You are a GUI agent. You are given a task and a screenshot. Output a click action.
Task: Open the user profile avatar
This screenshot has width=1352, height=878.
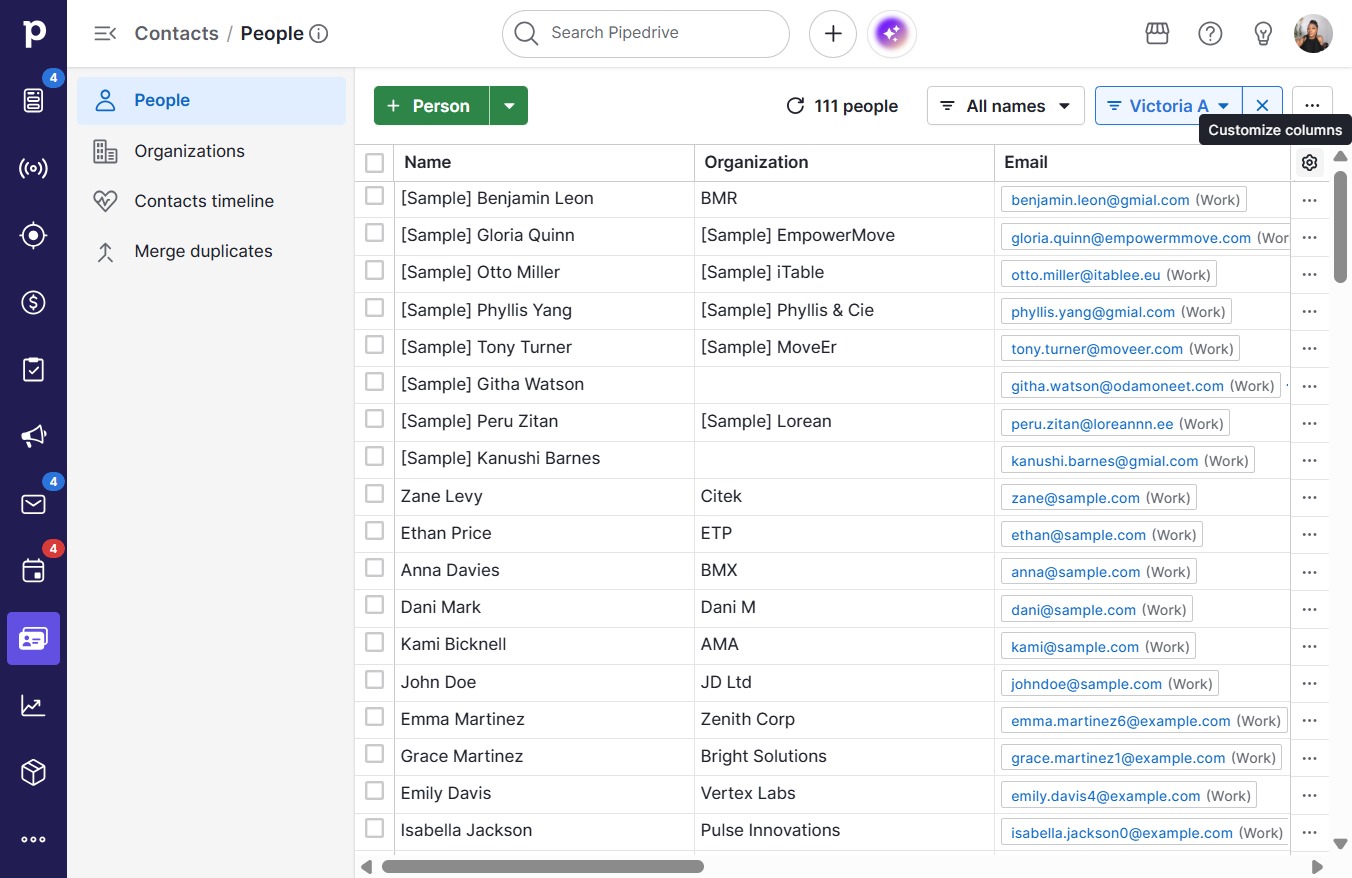[x=1313, y=34]
